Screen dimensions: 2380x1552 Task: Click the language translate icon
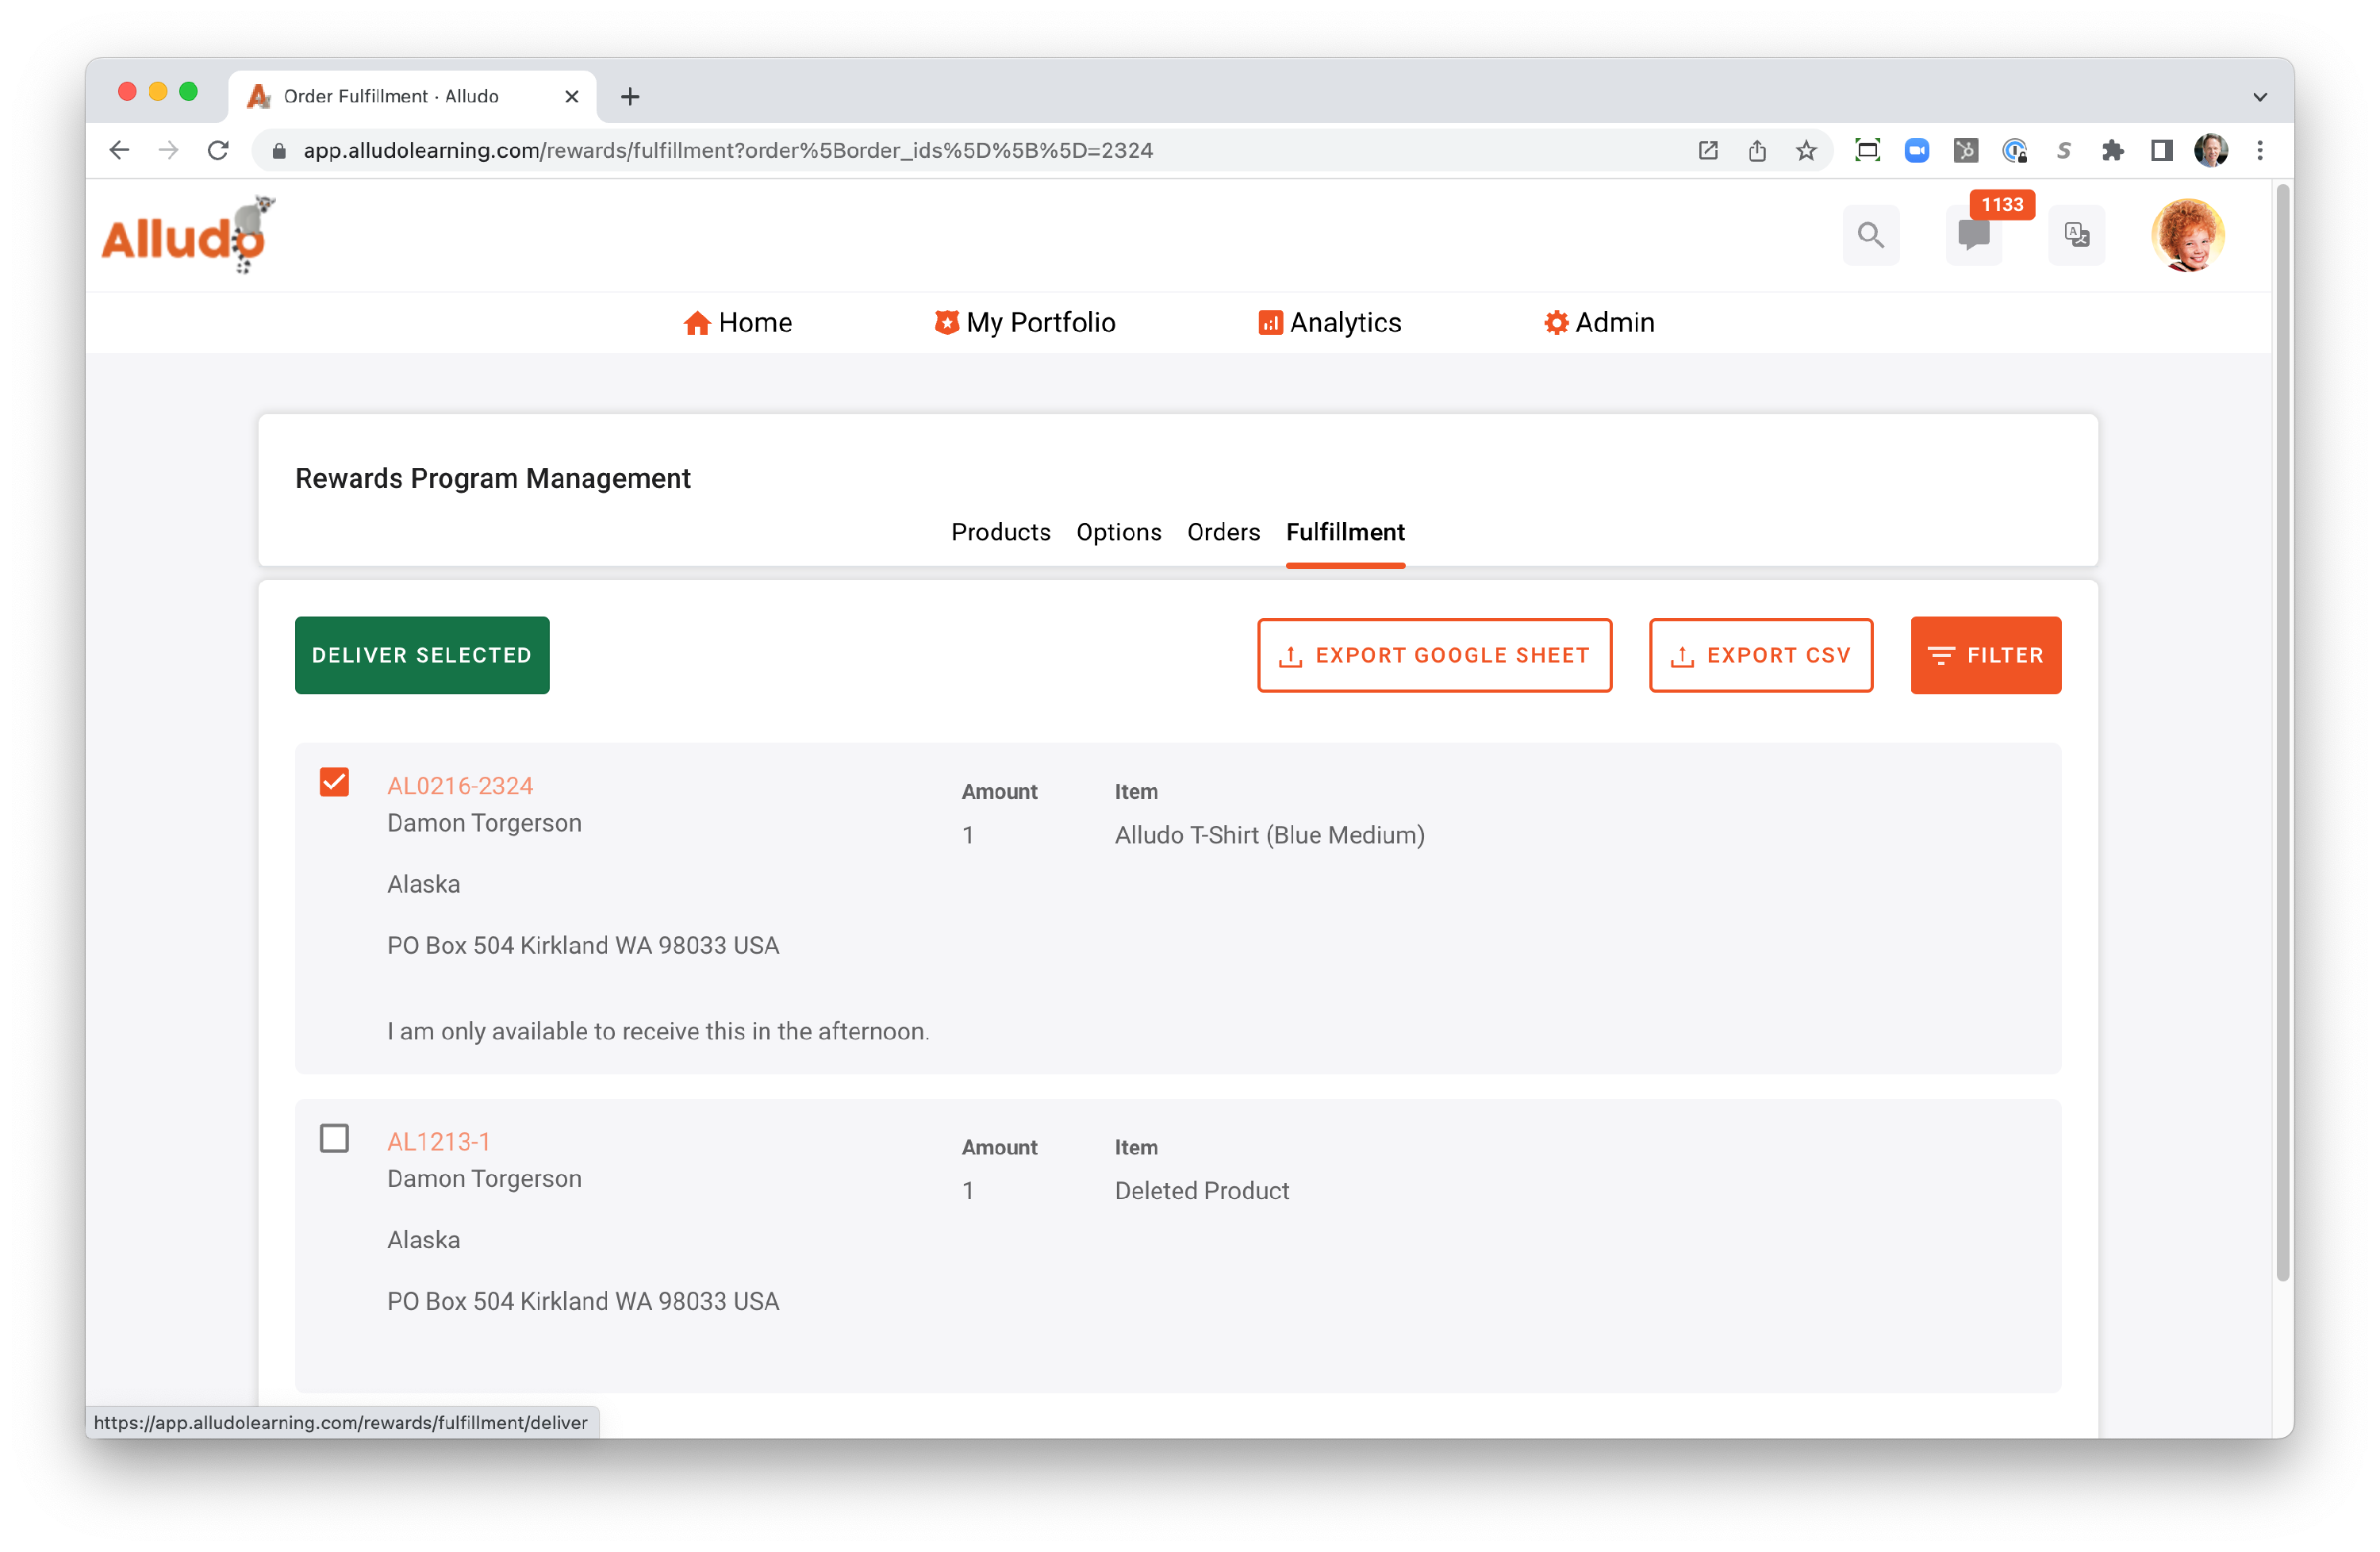click(2076, 235)
